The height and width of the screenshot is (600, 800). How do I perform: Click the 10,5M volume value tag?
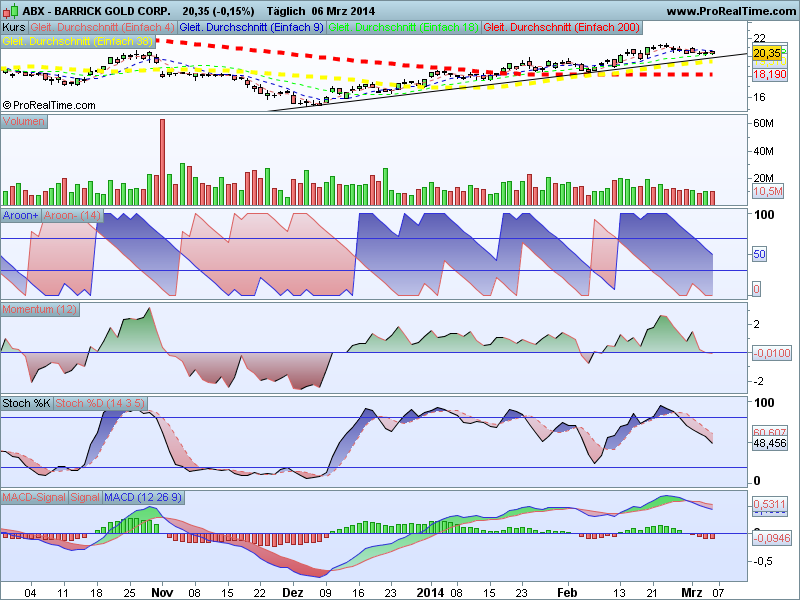coord(767,191)
